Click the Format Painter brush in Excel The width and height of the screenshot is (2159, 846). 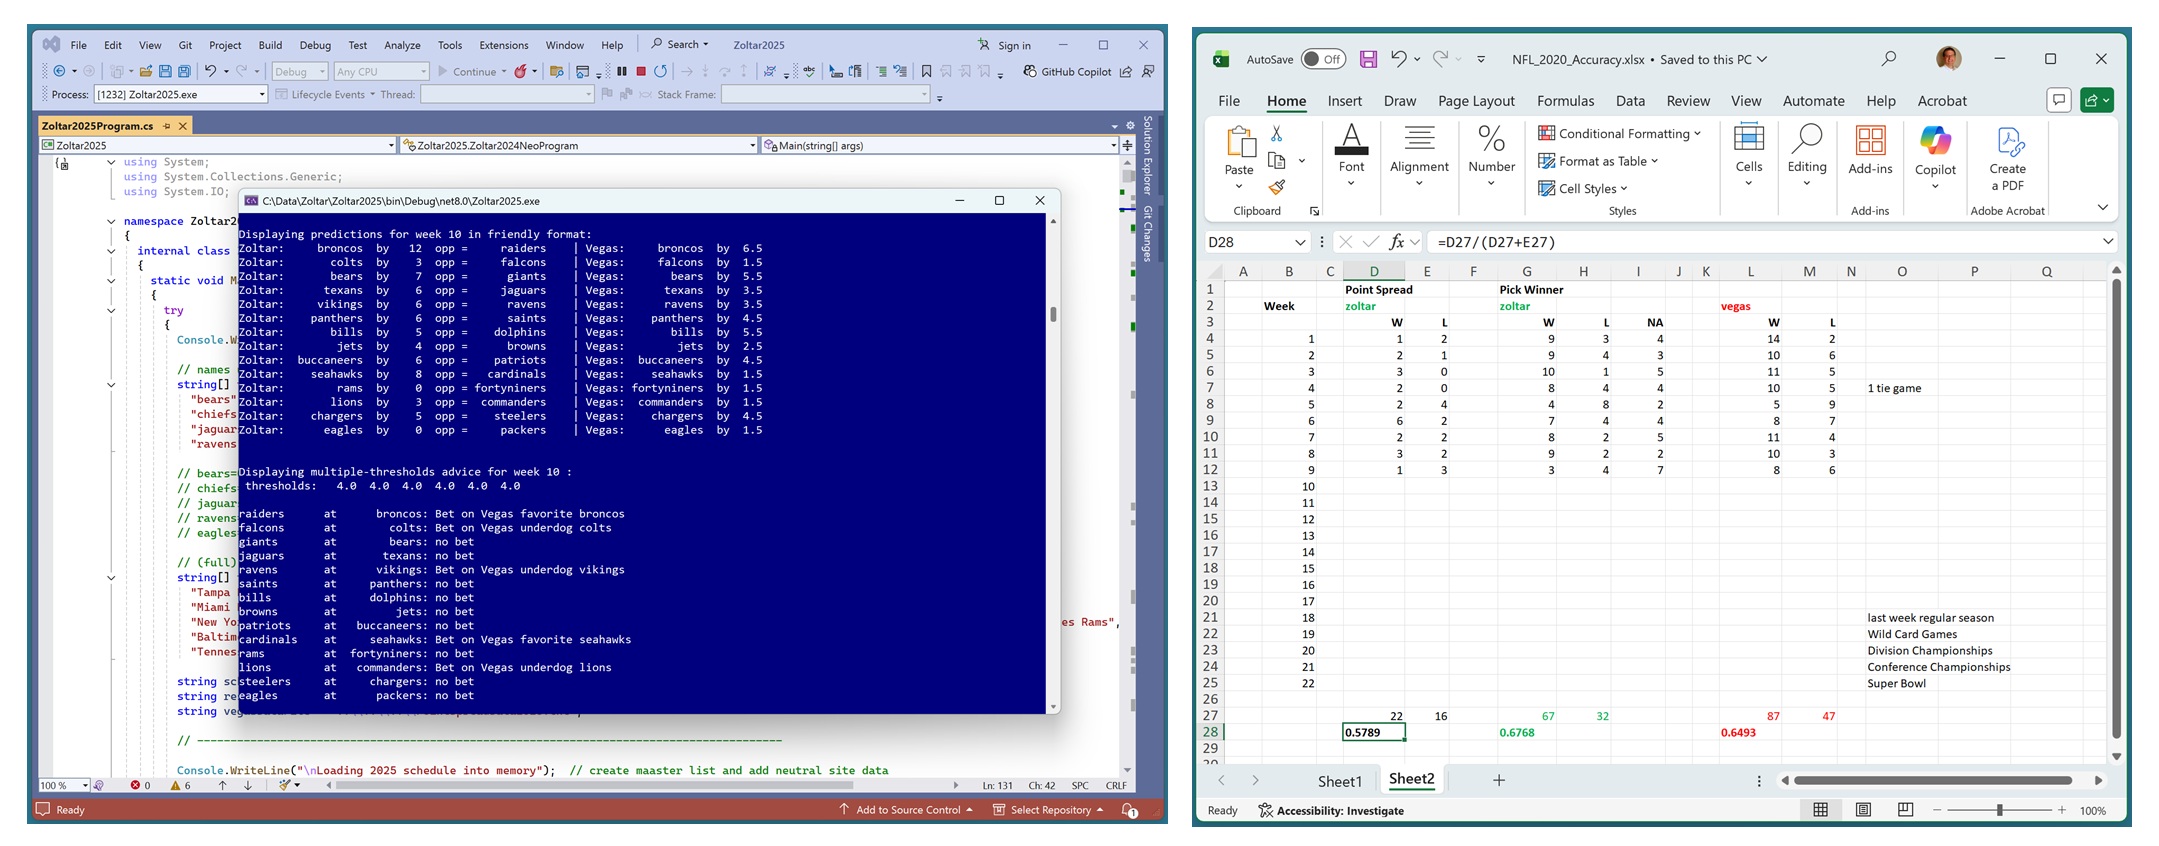pyautogui.click(x=1276, y=187)
